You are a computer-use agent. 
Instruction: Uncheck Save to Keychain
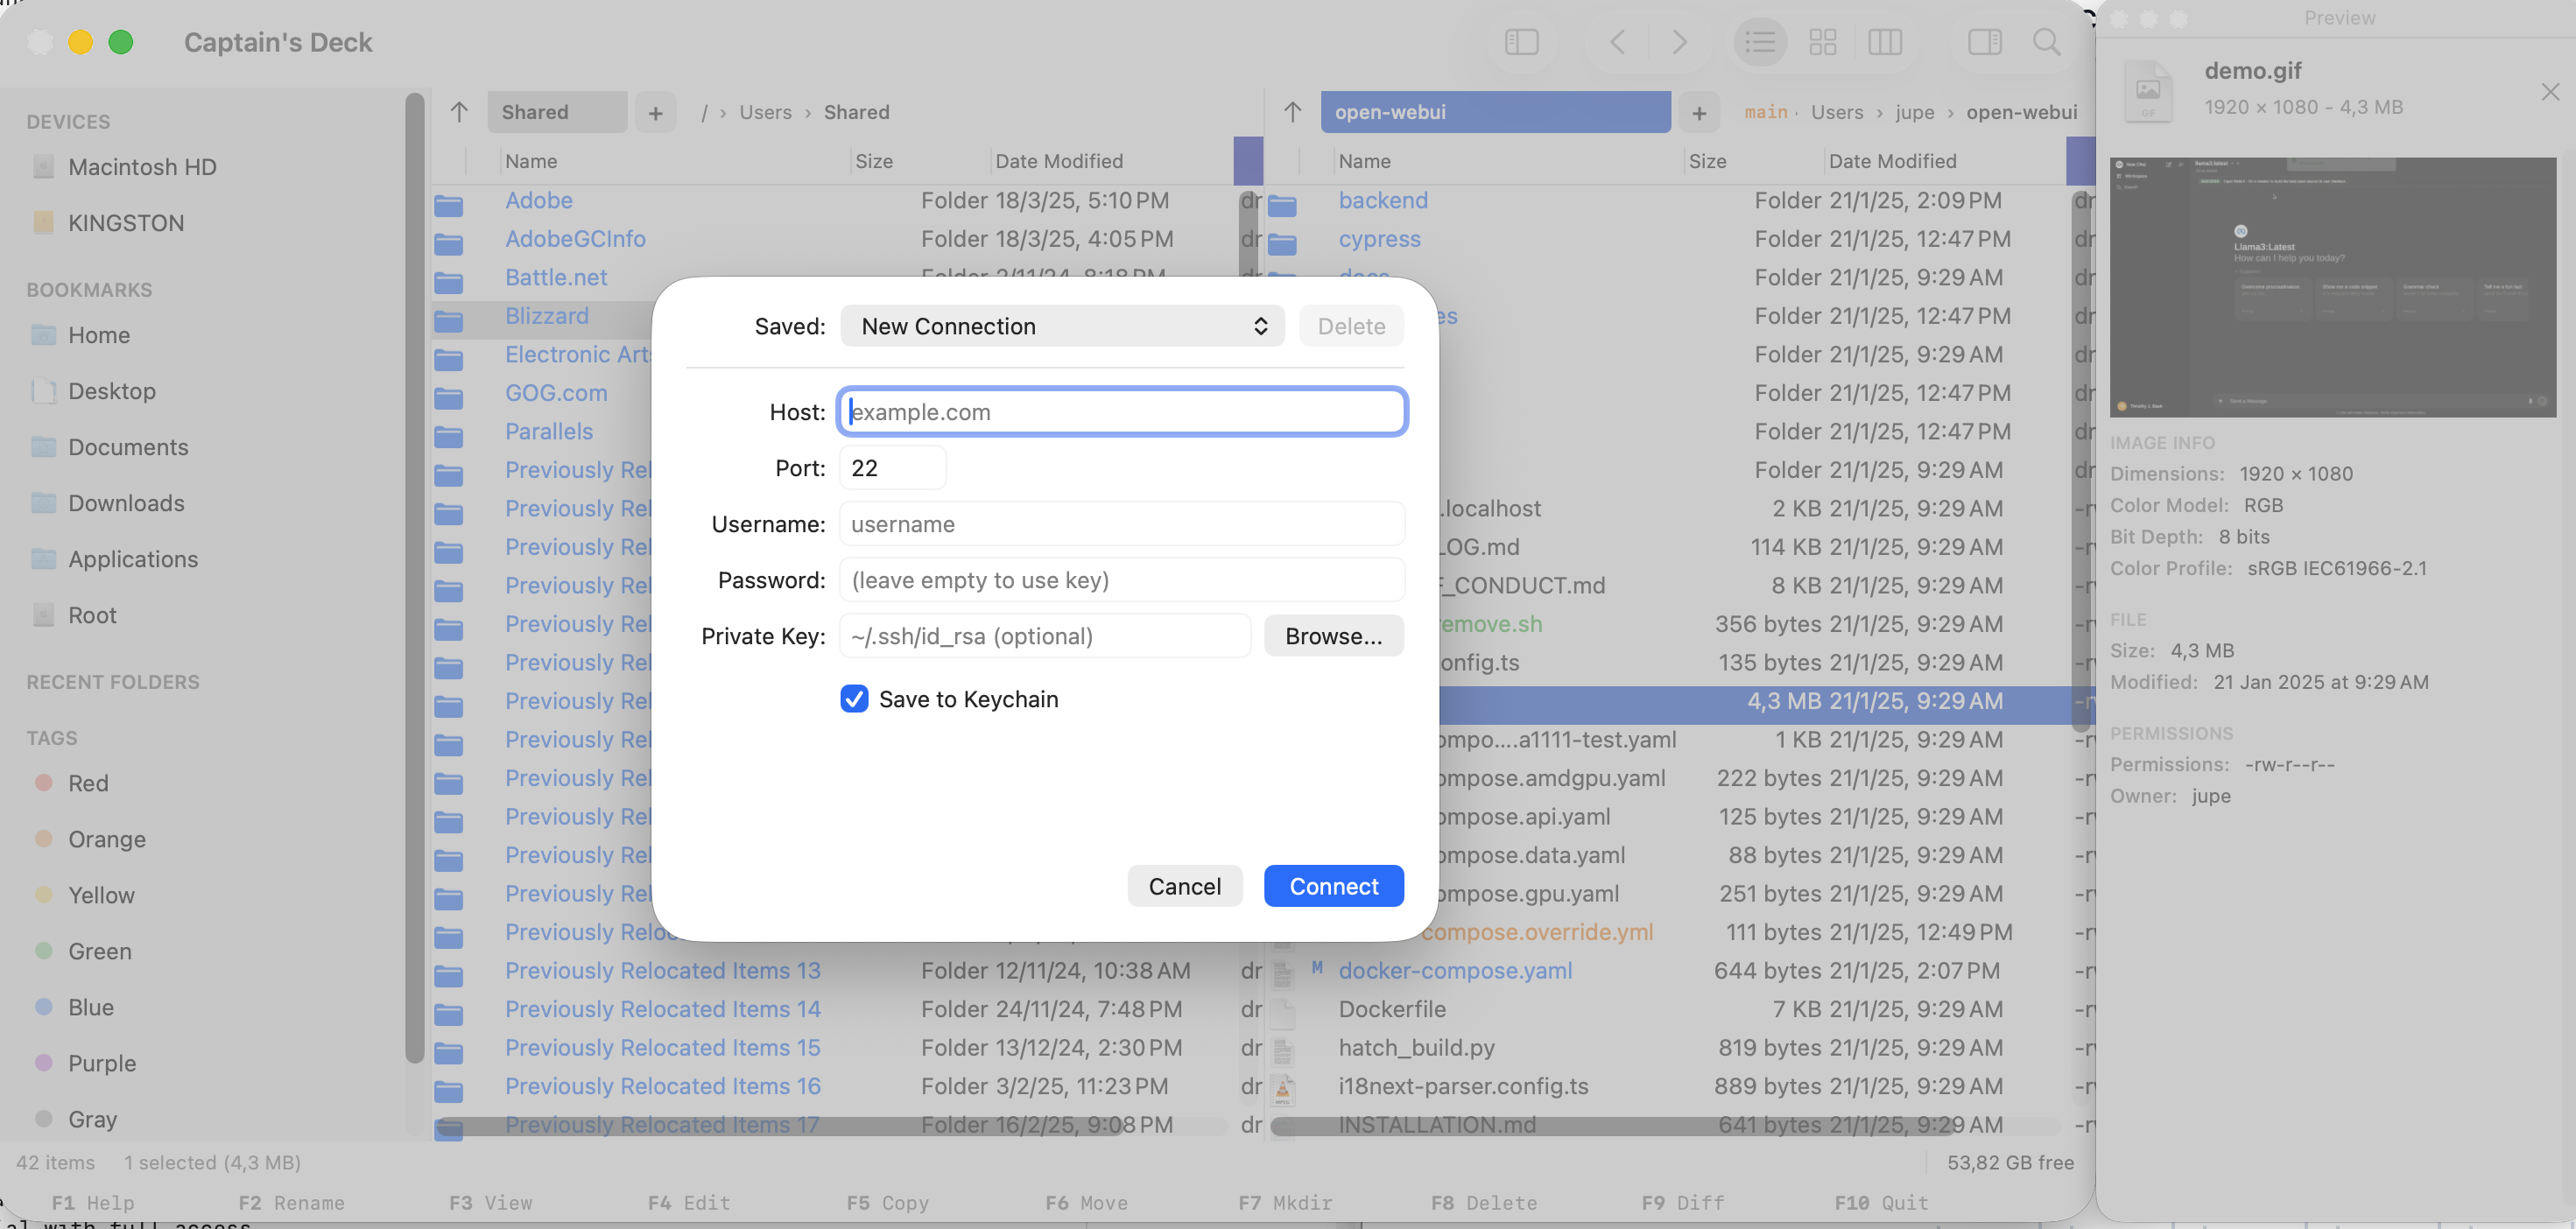point(854,699)
